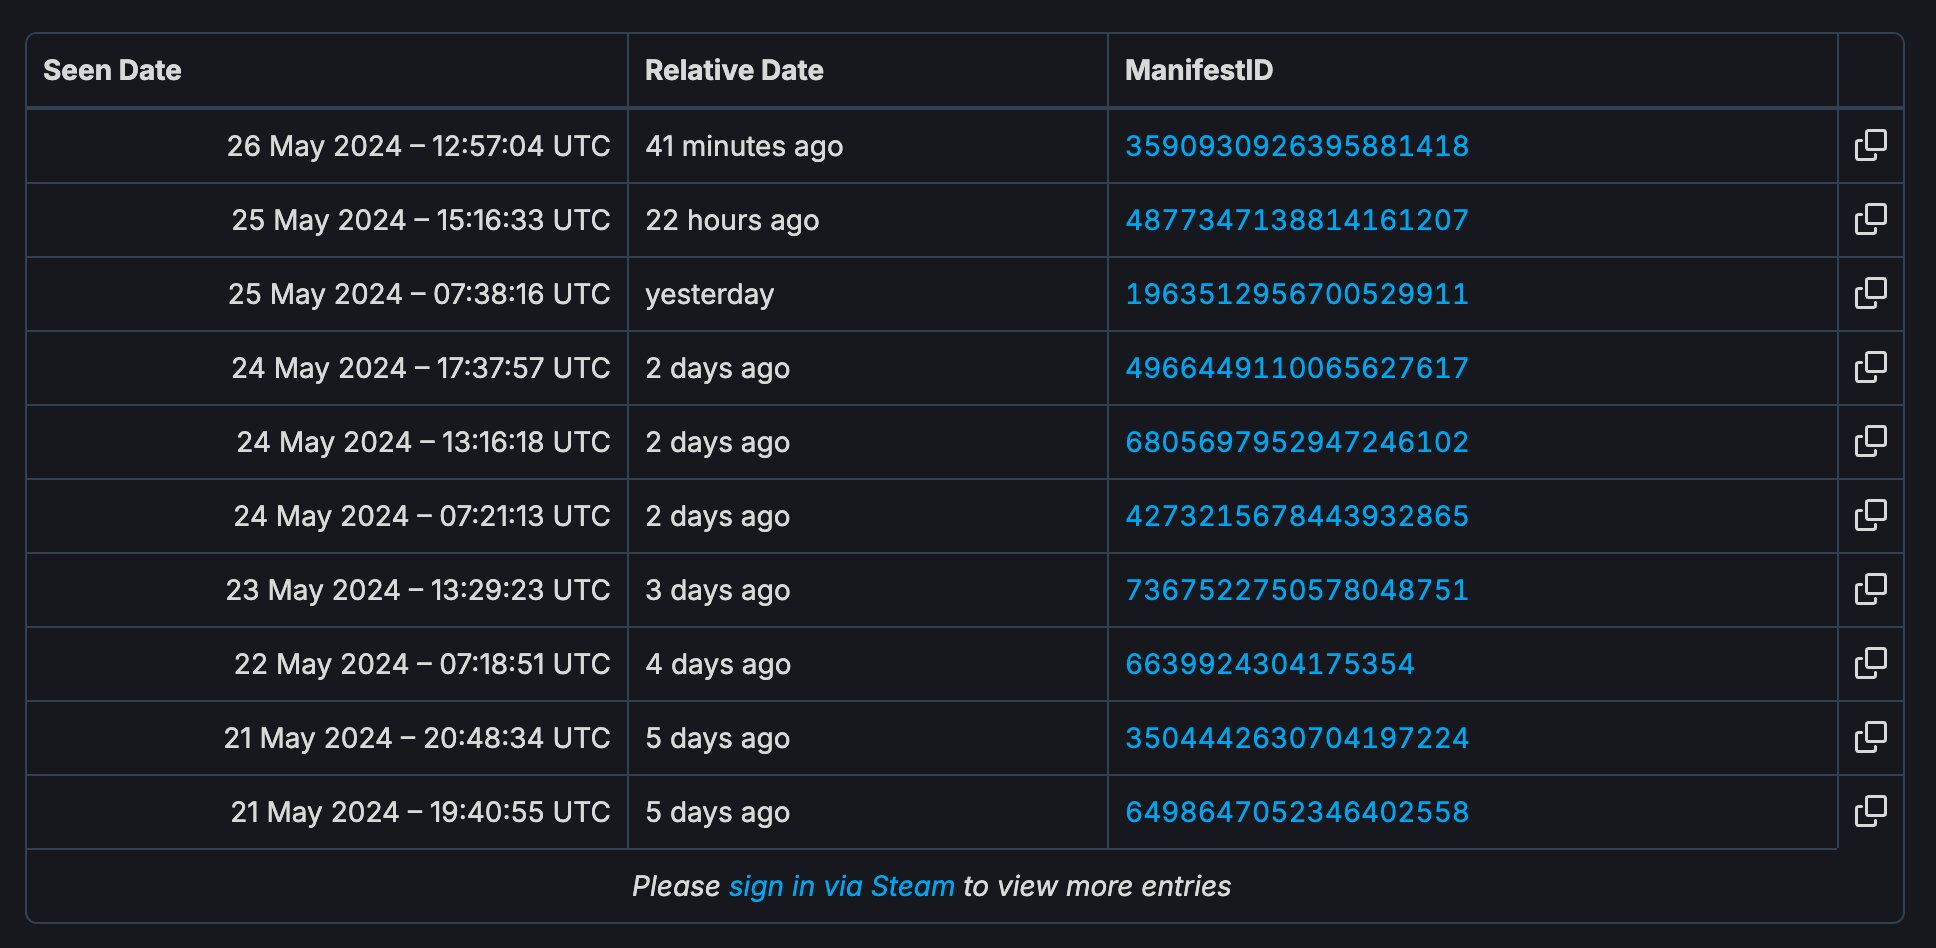The width and height of the screenshot is (1936, 948).
Task: Open manifest 4877347138814161207 link
Action: (1297, 220)
